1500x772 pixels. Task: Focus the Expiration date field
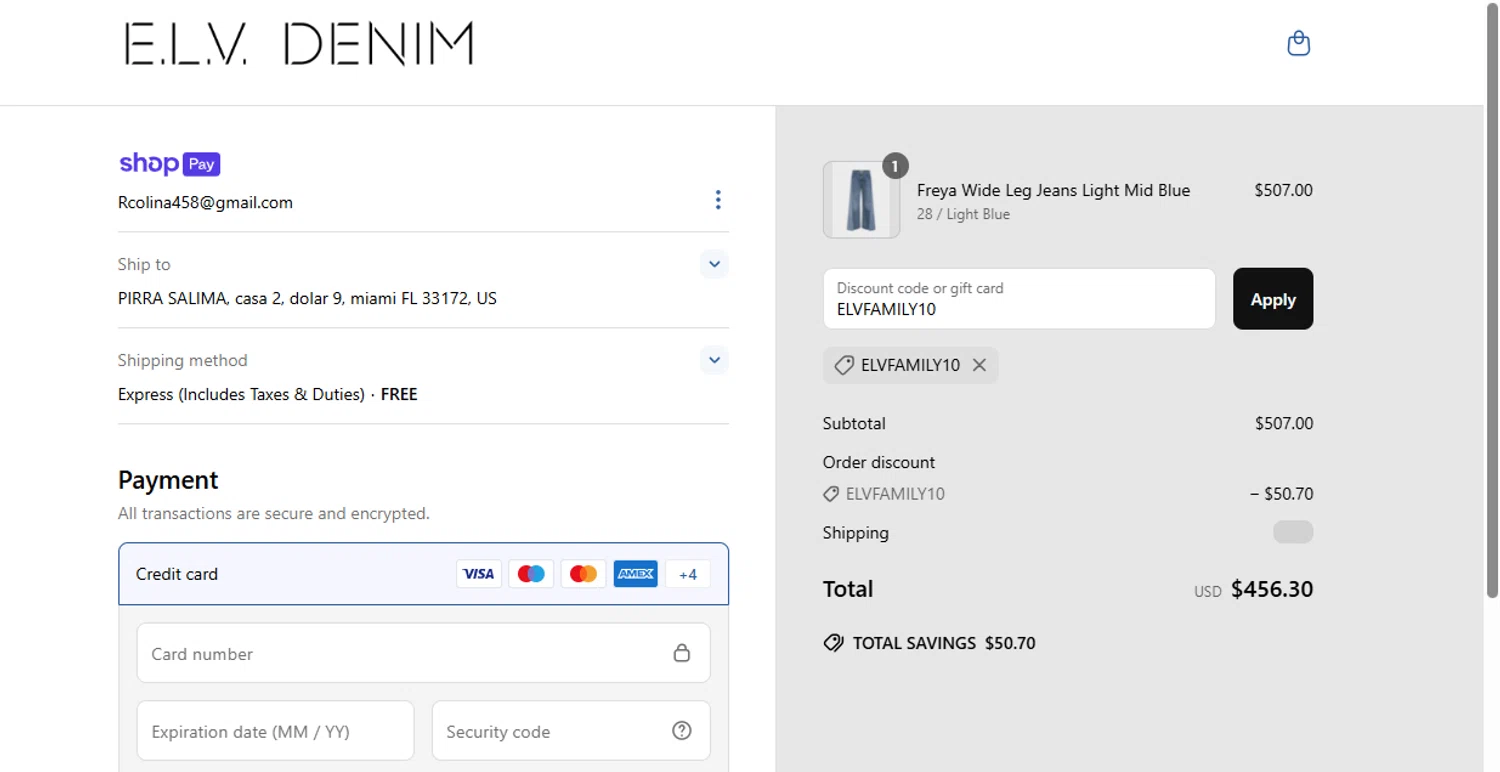[x=275, y=731]
